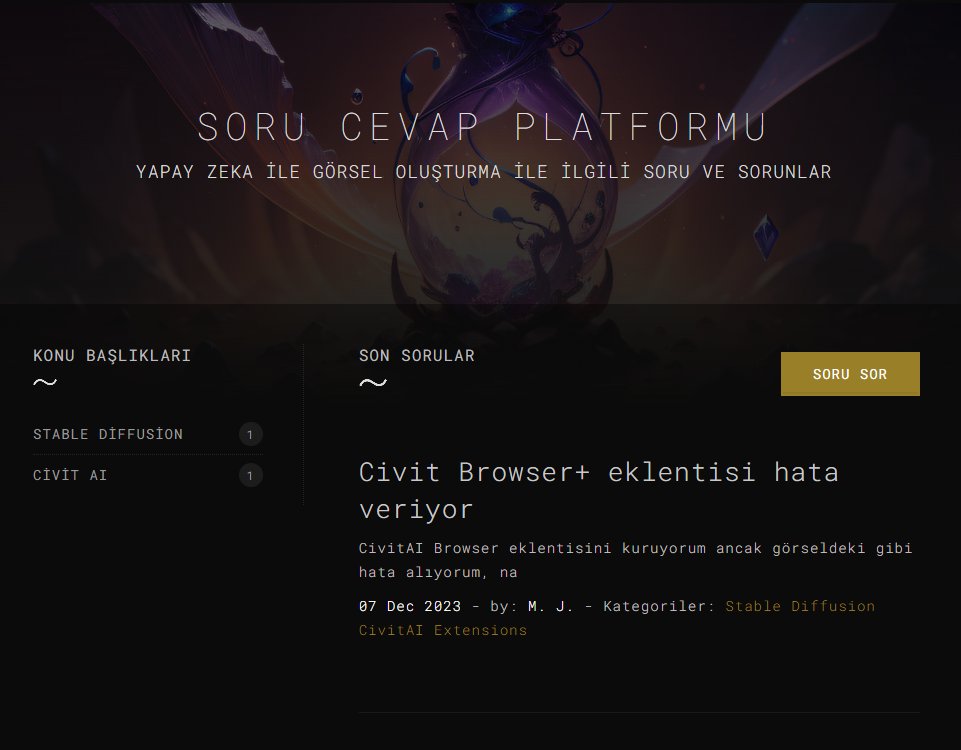Screen dimensions: 961x750
Task: Follow the Stable Diffusion category link
Action: (x=800, y=606)
